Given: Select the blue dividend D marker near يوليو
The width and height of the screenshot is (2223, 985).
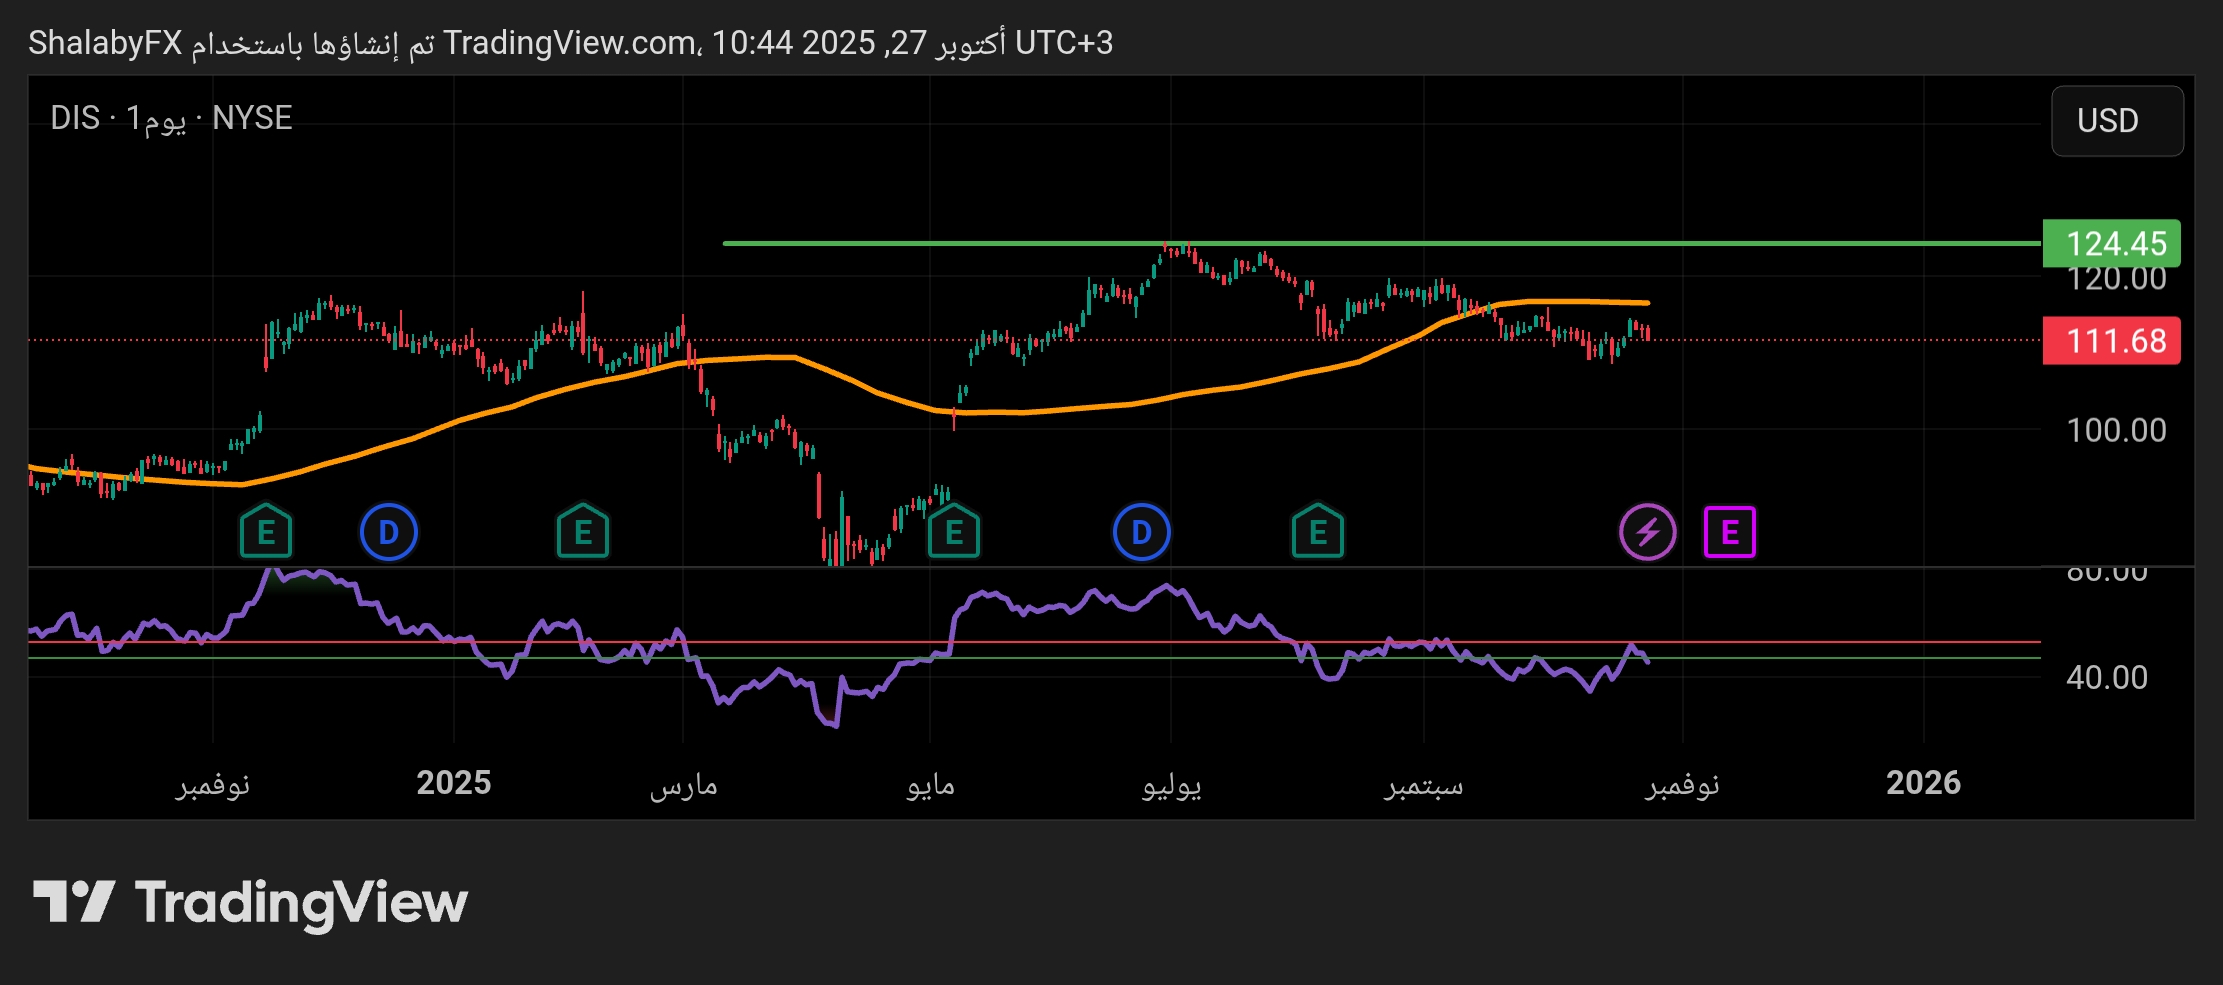Looking at the screenshot, I should pos(1141,532).
